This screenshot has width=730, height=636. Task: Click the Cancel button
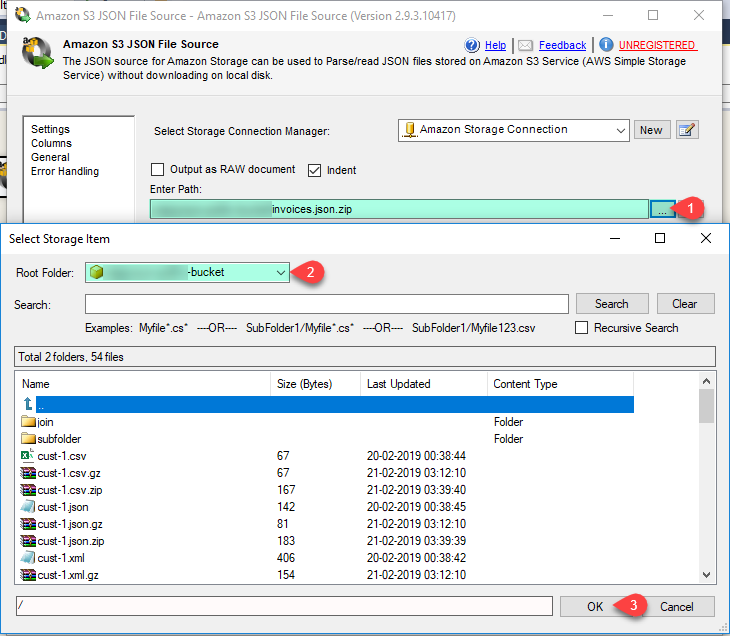click(x=677, y=607)
